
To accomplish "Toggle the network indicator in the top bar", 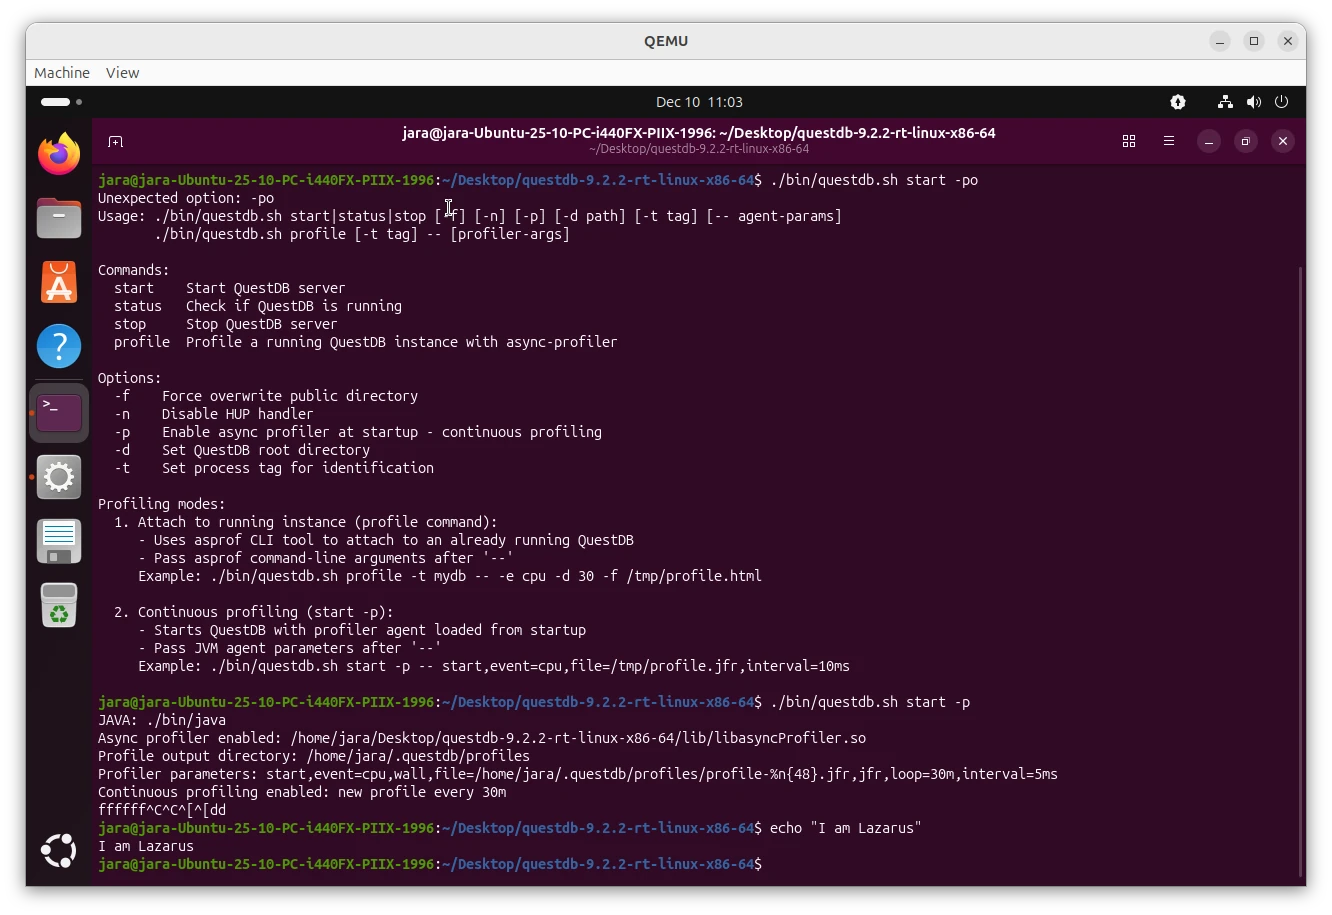I will [x=1224, y=102].
